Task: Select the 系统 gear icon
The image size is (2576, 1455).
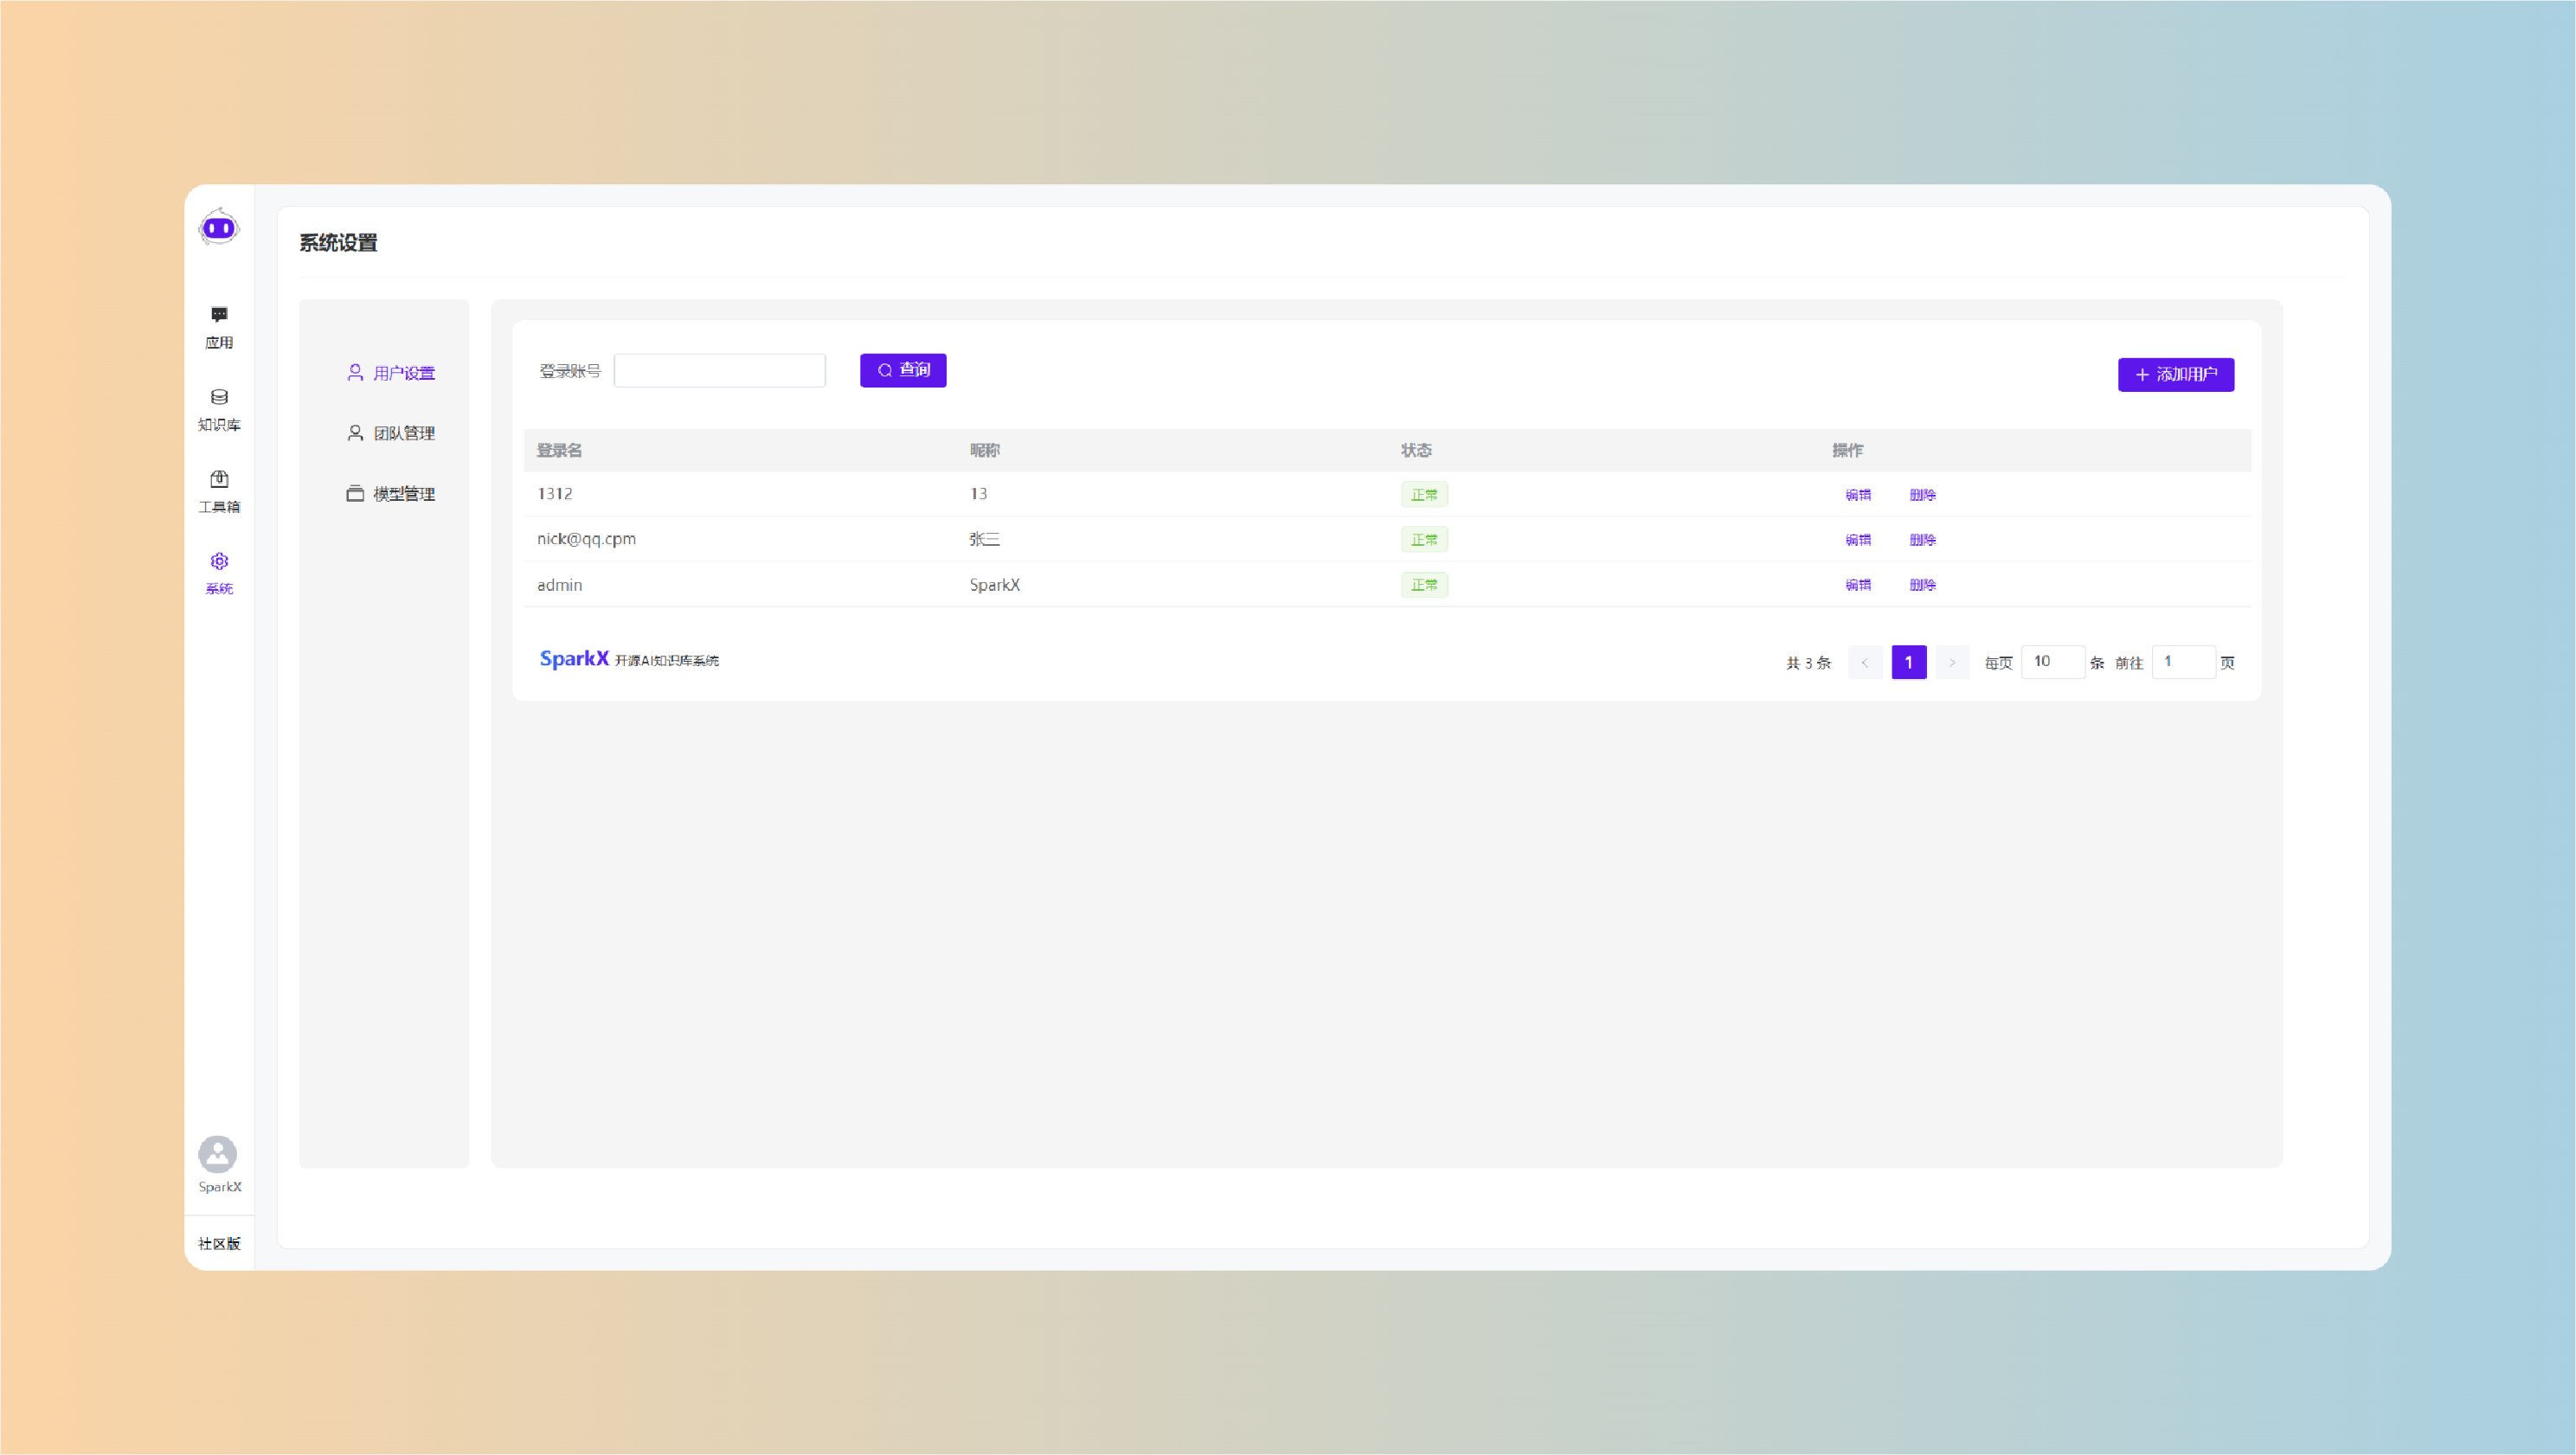Action: point(219,561)
